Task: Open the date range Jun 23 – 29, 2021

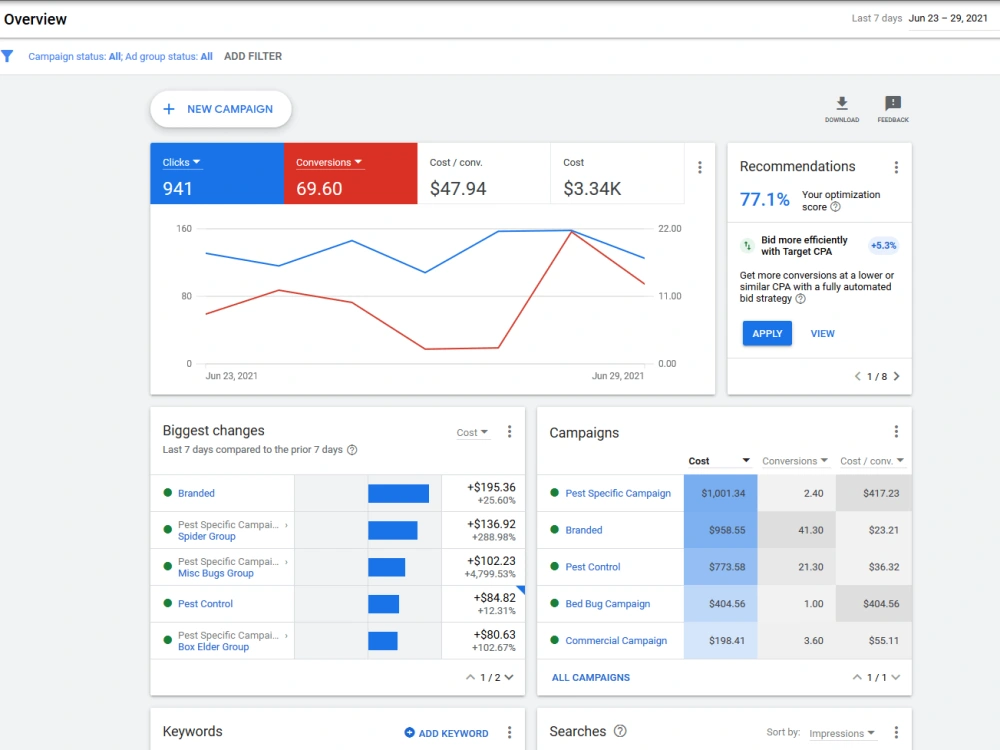Action: pos(948,18)
